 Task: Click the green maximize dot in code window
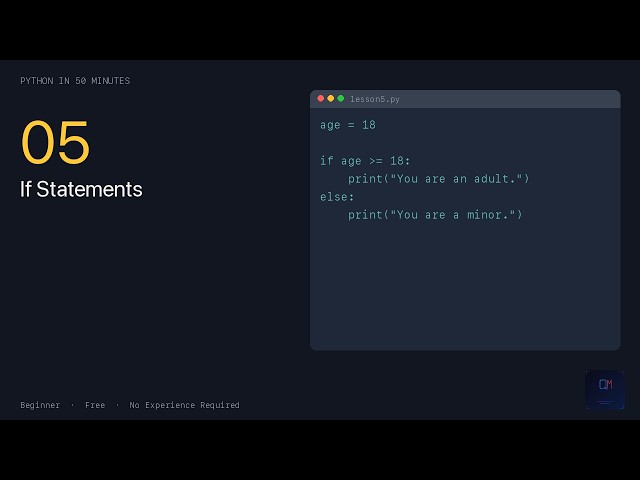341,98
